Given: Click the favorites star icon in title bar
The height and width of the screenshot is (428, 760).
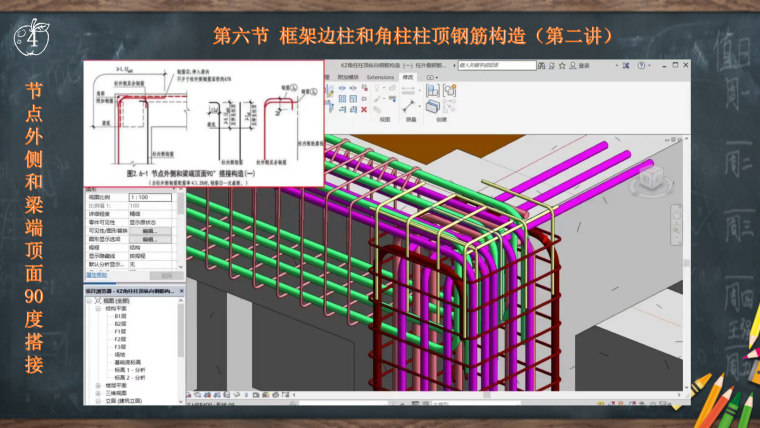Looking at the screenshot, I should coord(560,65).
